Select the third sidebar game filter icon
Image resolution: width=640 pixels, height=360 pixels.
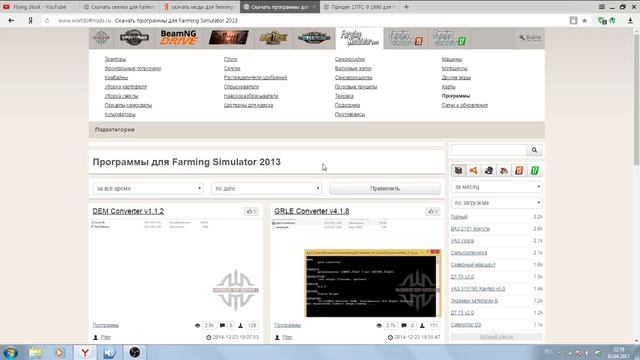pos(489,171)
